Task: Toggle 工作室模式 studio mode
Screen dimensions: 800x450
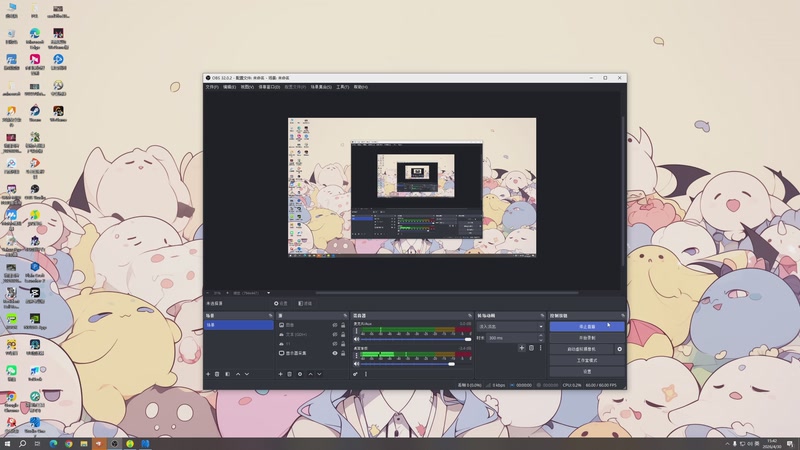Action: (587, 360)
